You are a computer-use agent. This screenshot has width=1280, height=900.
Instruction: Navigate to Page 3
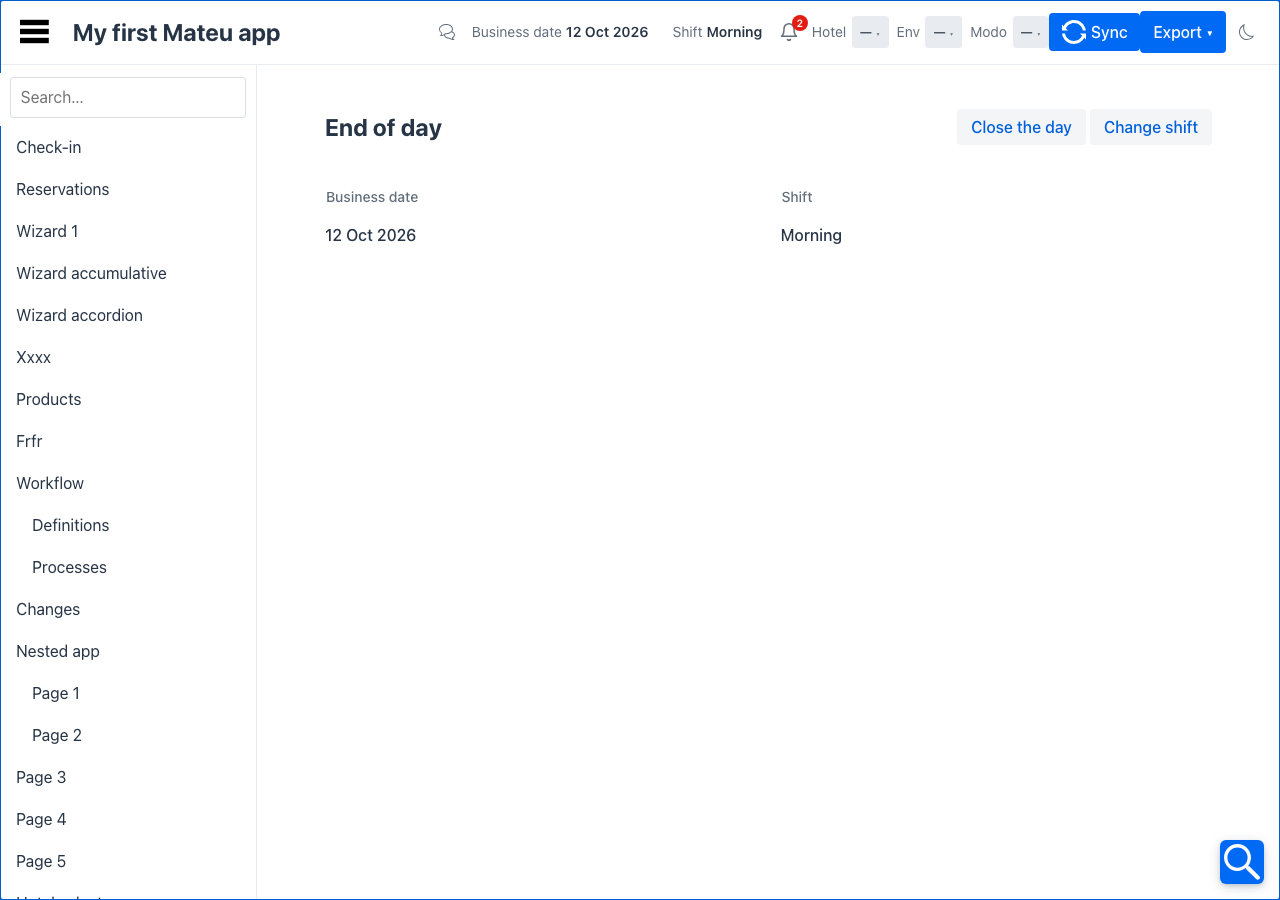(x=41, y=777)
